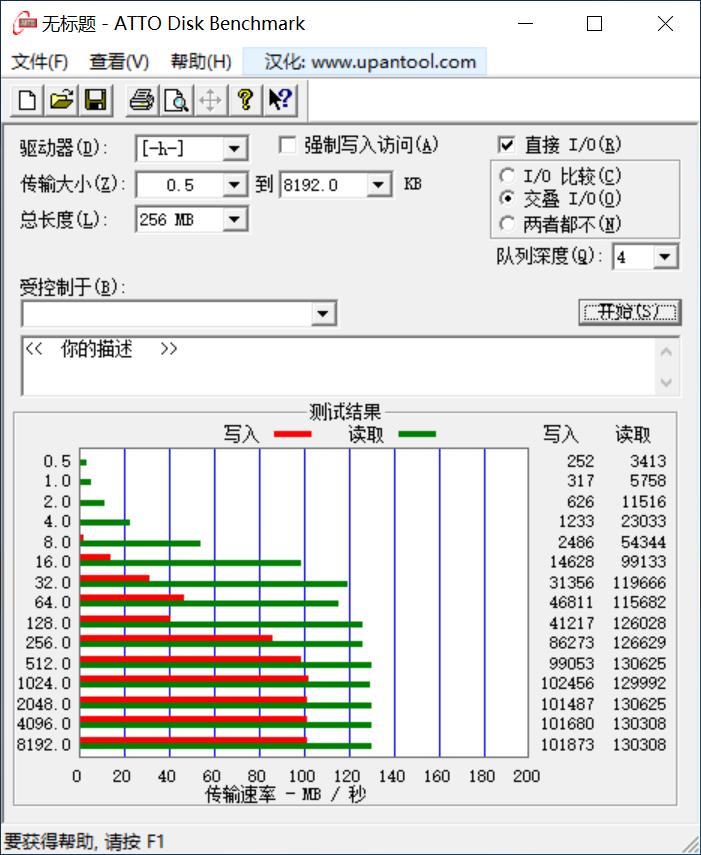The image size is (701, 855).
Task: Open the 帮助(H) menu
Action: [x=201, y=62]
